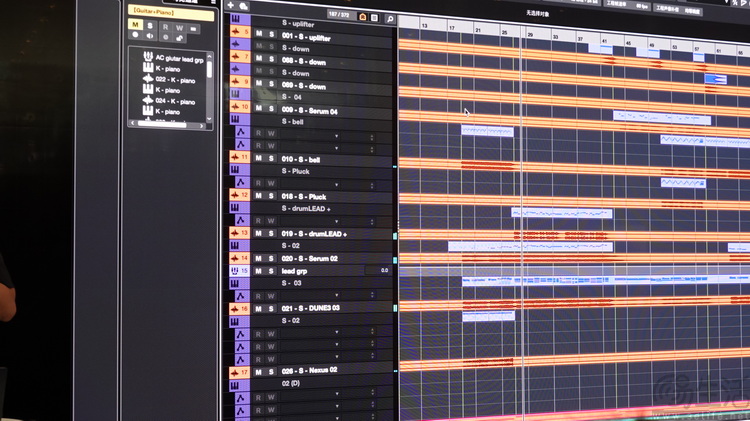Viewport: 750px width, 421px height.
Task: Mute the 026 - S - Nexus 02 track
Action: coord(258,372)
